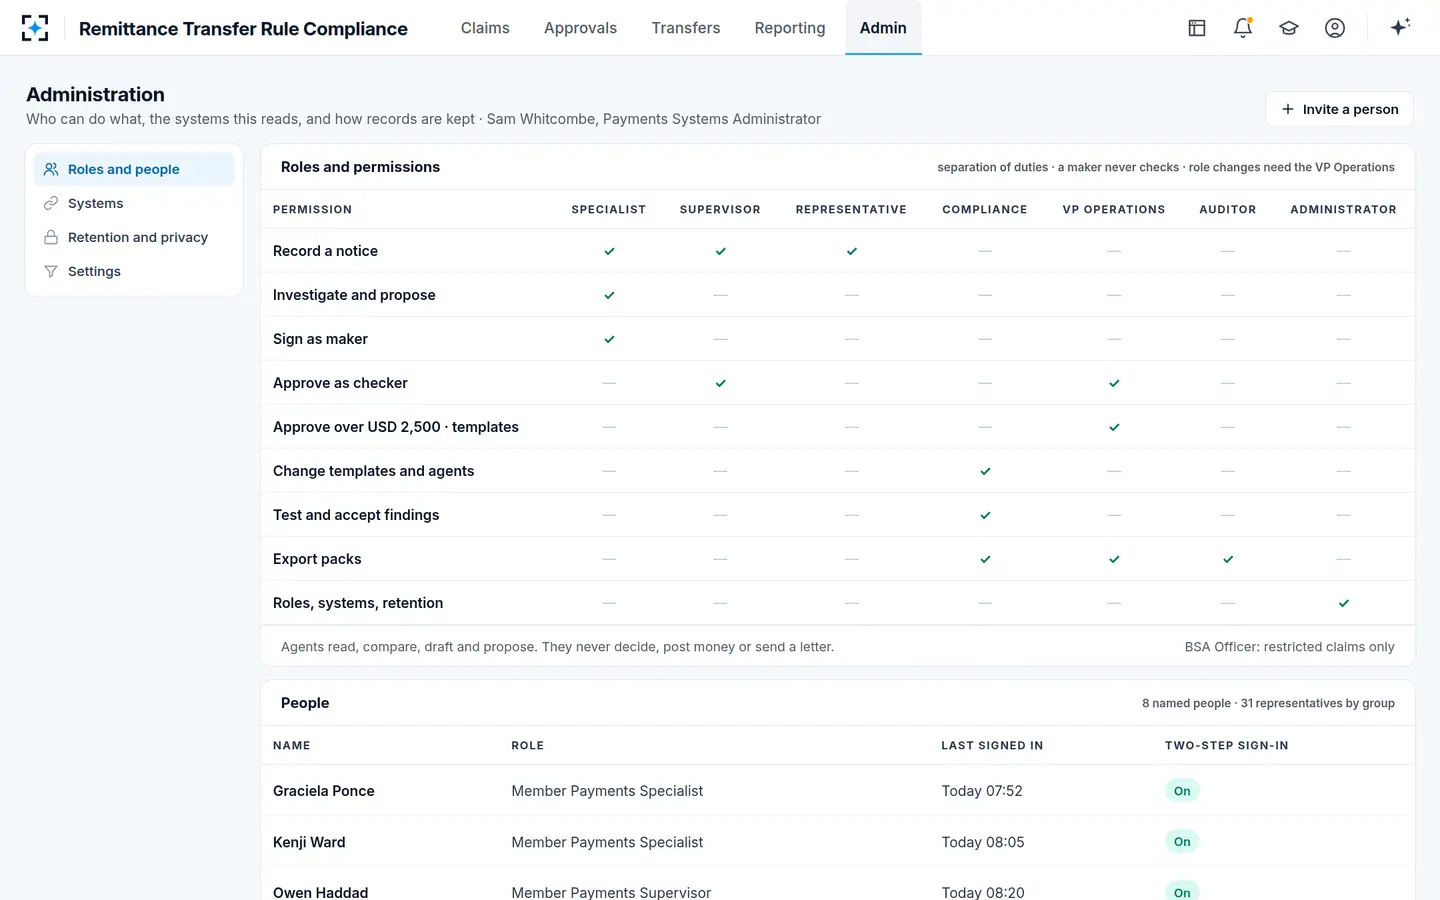Click the "Export packs" permission label
1440x900 pixels.
coord(317,559)
